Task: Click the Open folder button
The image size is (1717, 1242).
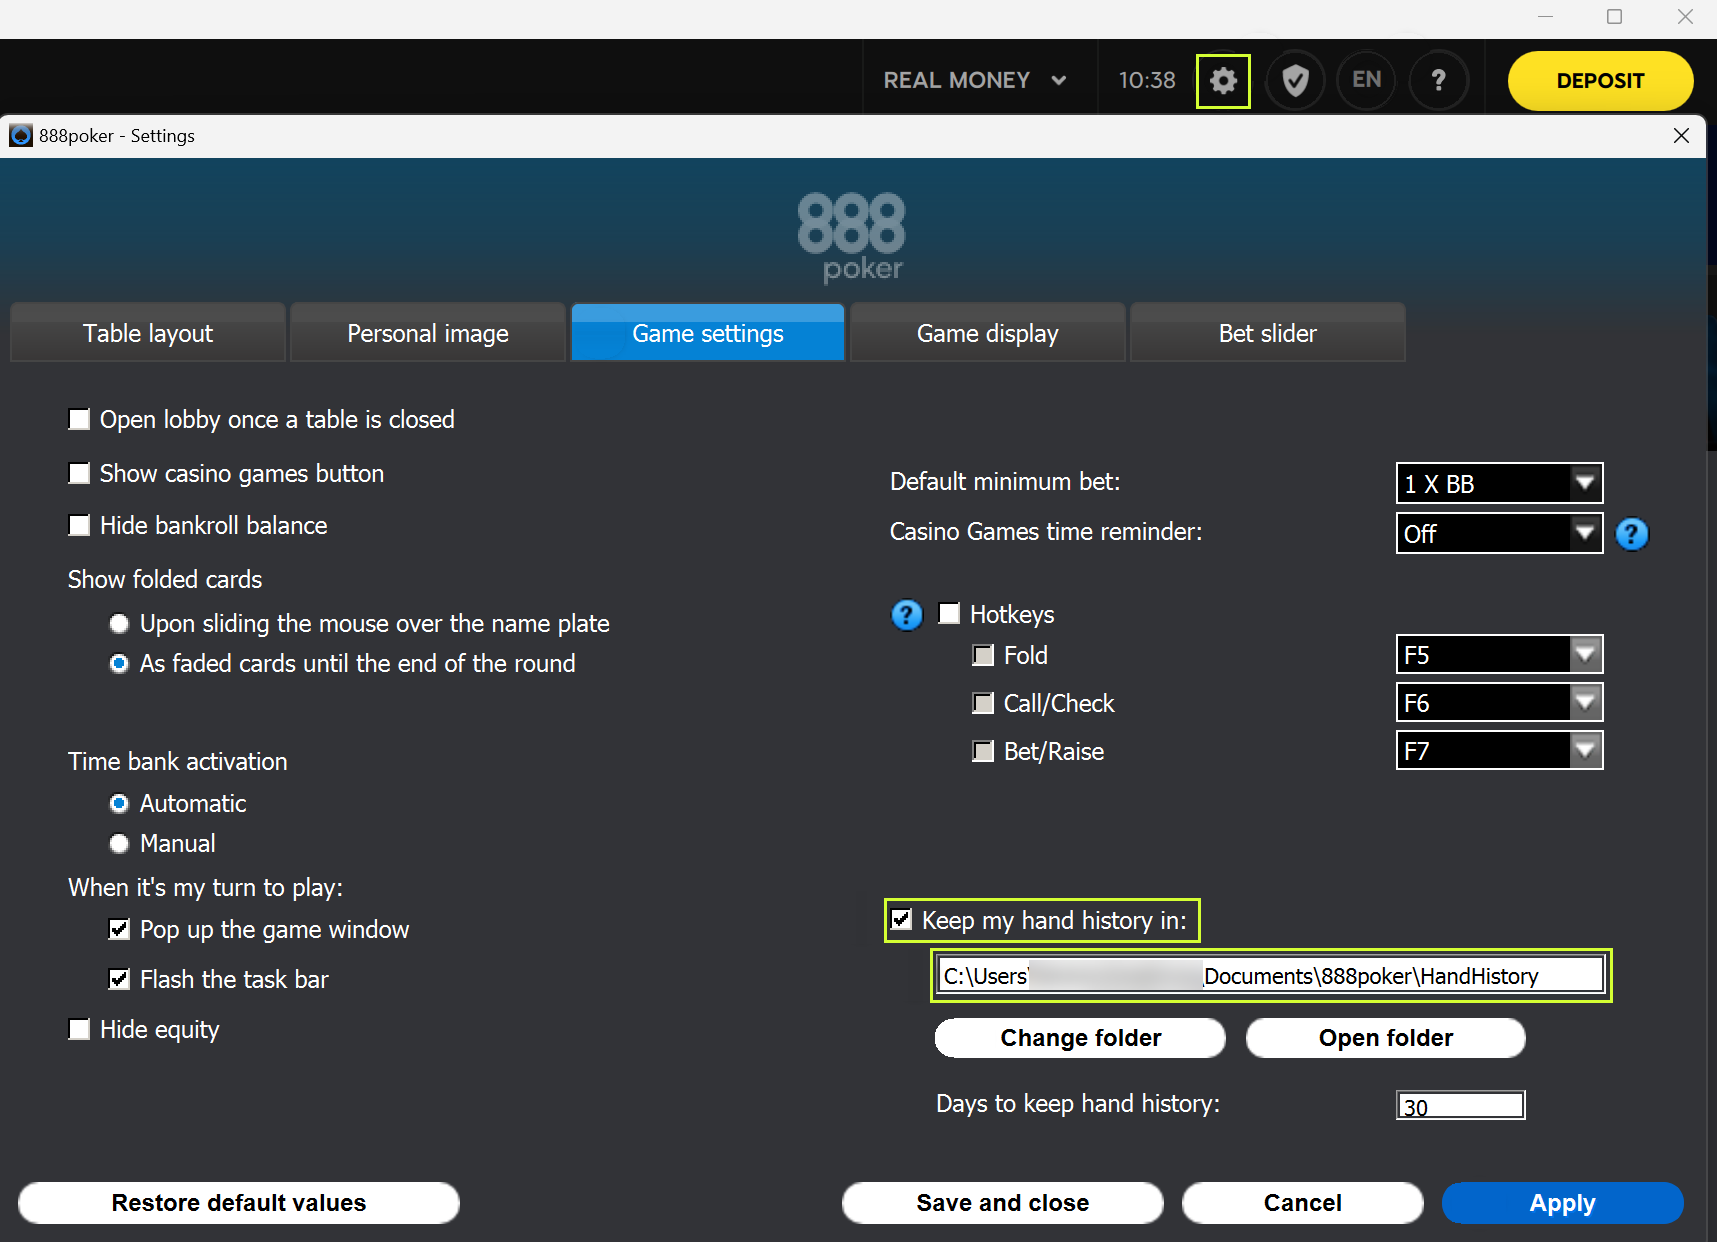Action: pos(1386,1038)
